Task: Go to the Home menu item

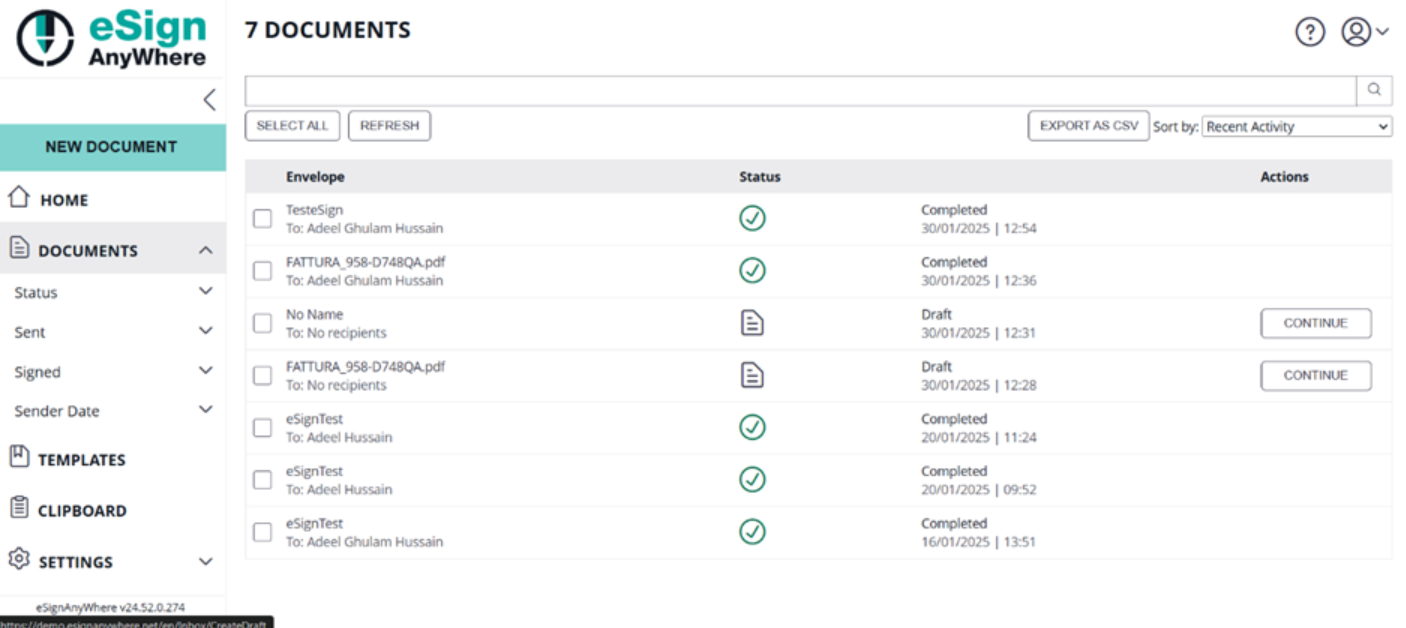Action: pyautogui.click(x=64, y=200)
